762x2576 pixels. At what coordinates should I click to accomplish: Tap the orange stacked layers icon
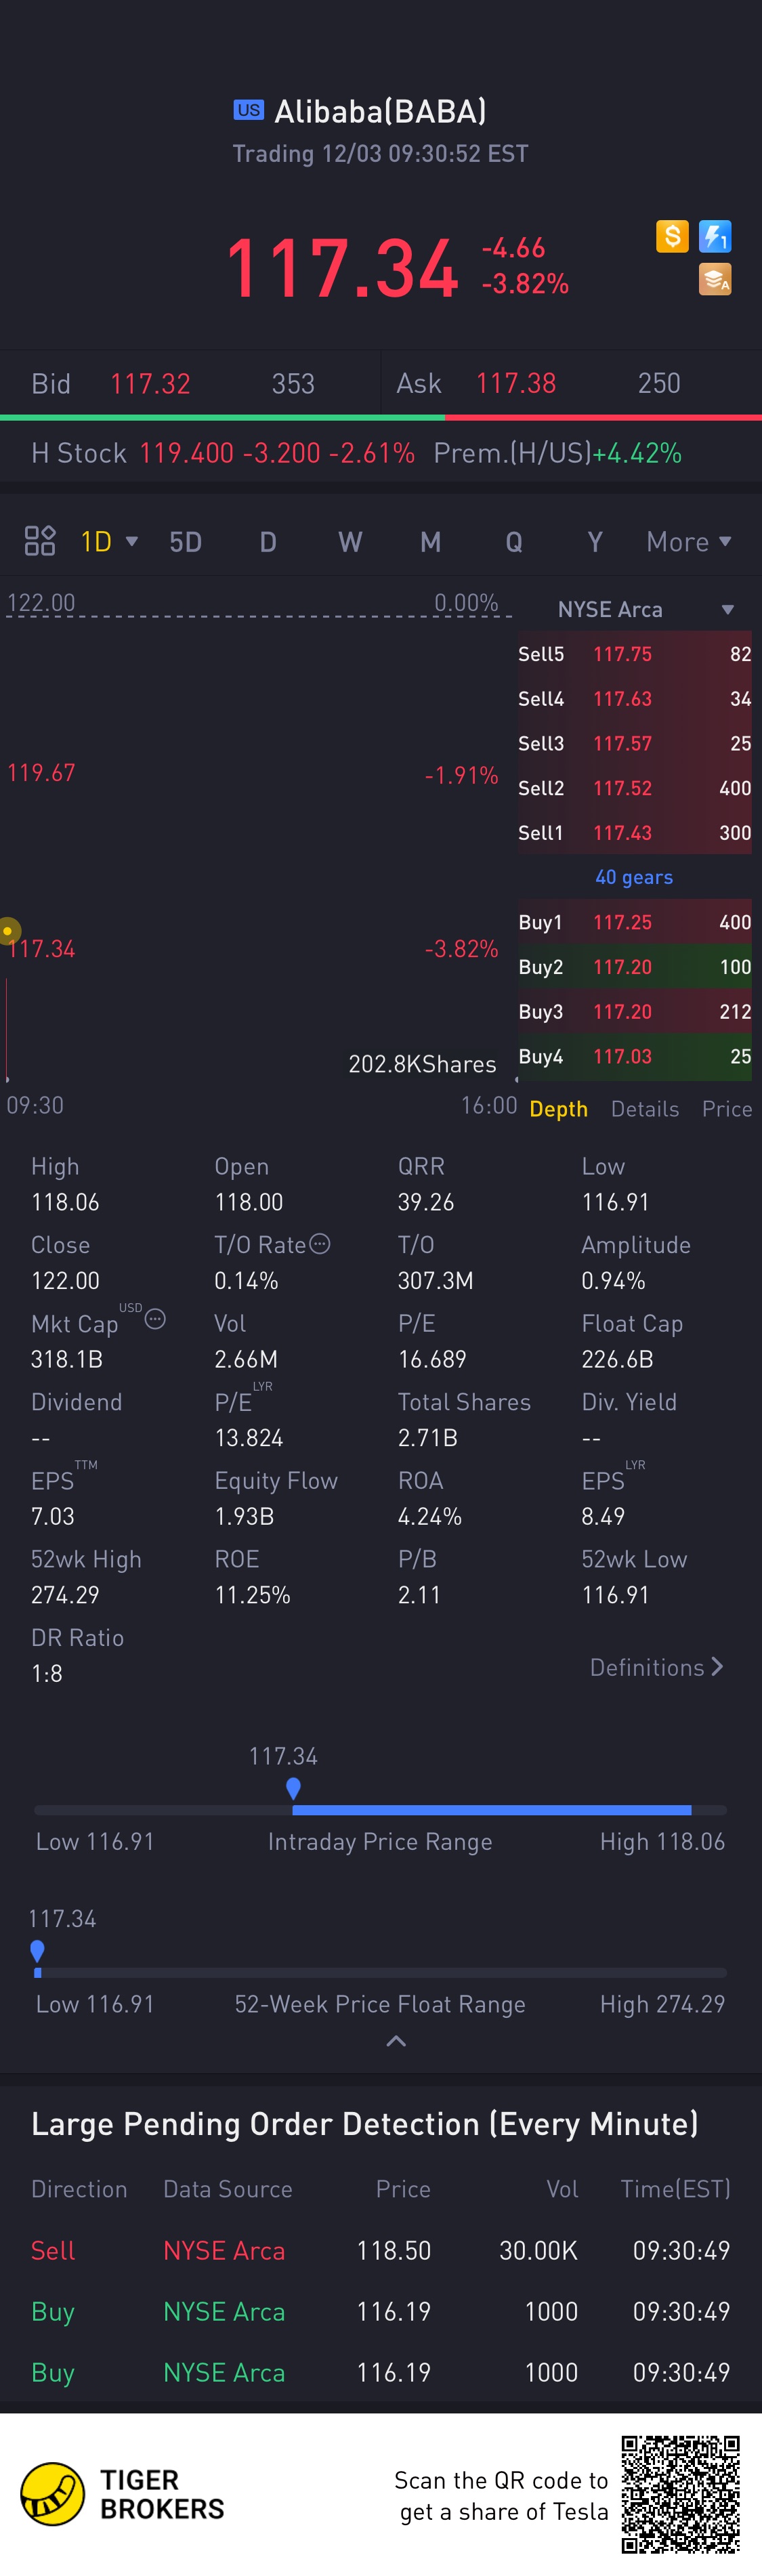pos(715,280)
